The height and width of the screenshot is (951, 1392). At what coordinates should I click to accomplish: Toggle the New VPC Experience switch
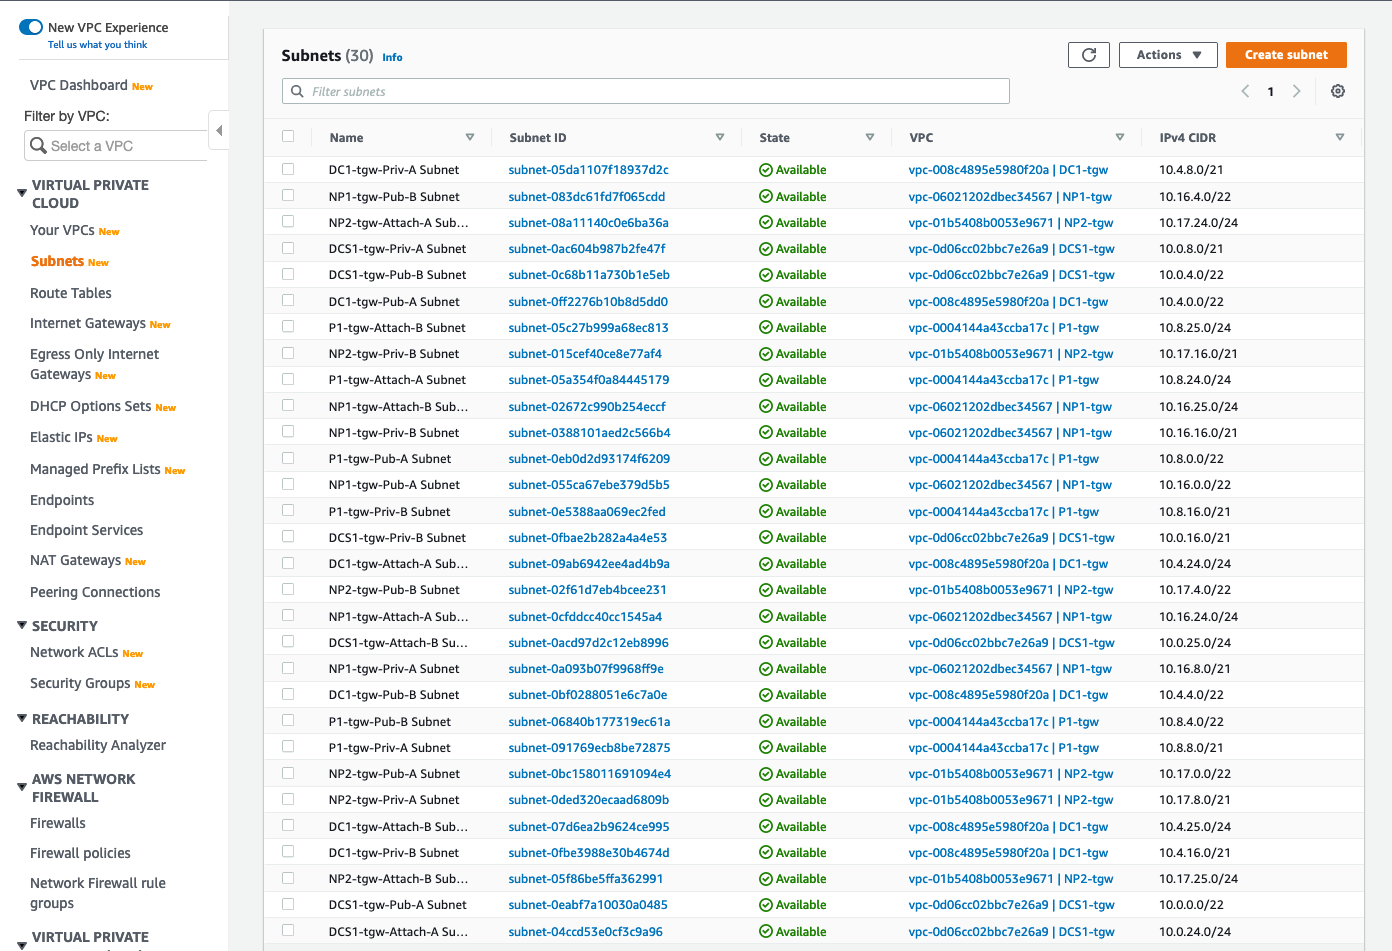coord(31,27)
